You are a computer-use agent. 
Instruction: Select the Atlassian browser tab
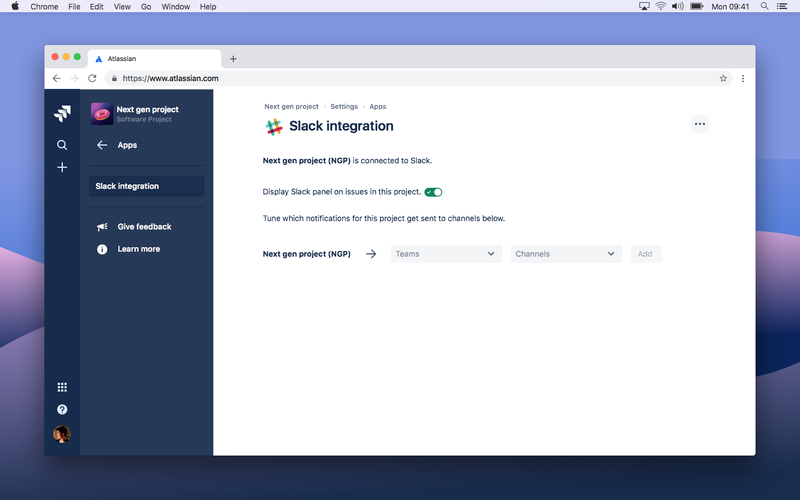pos(155,59)
